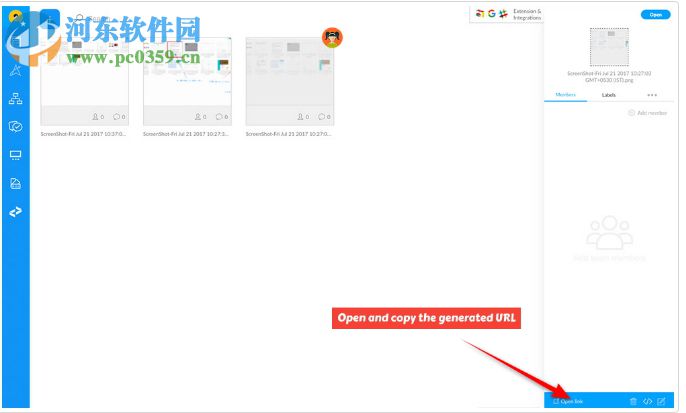Click members count on third screenshot card
The height and width of the screenshot is (413, 686).
point(303,117)
